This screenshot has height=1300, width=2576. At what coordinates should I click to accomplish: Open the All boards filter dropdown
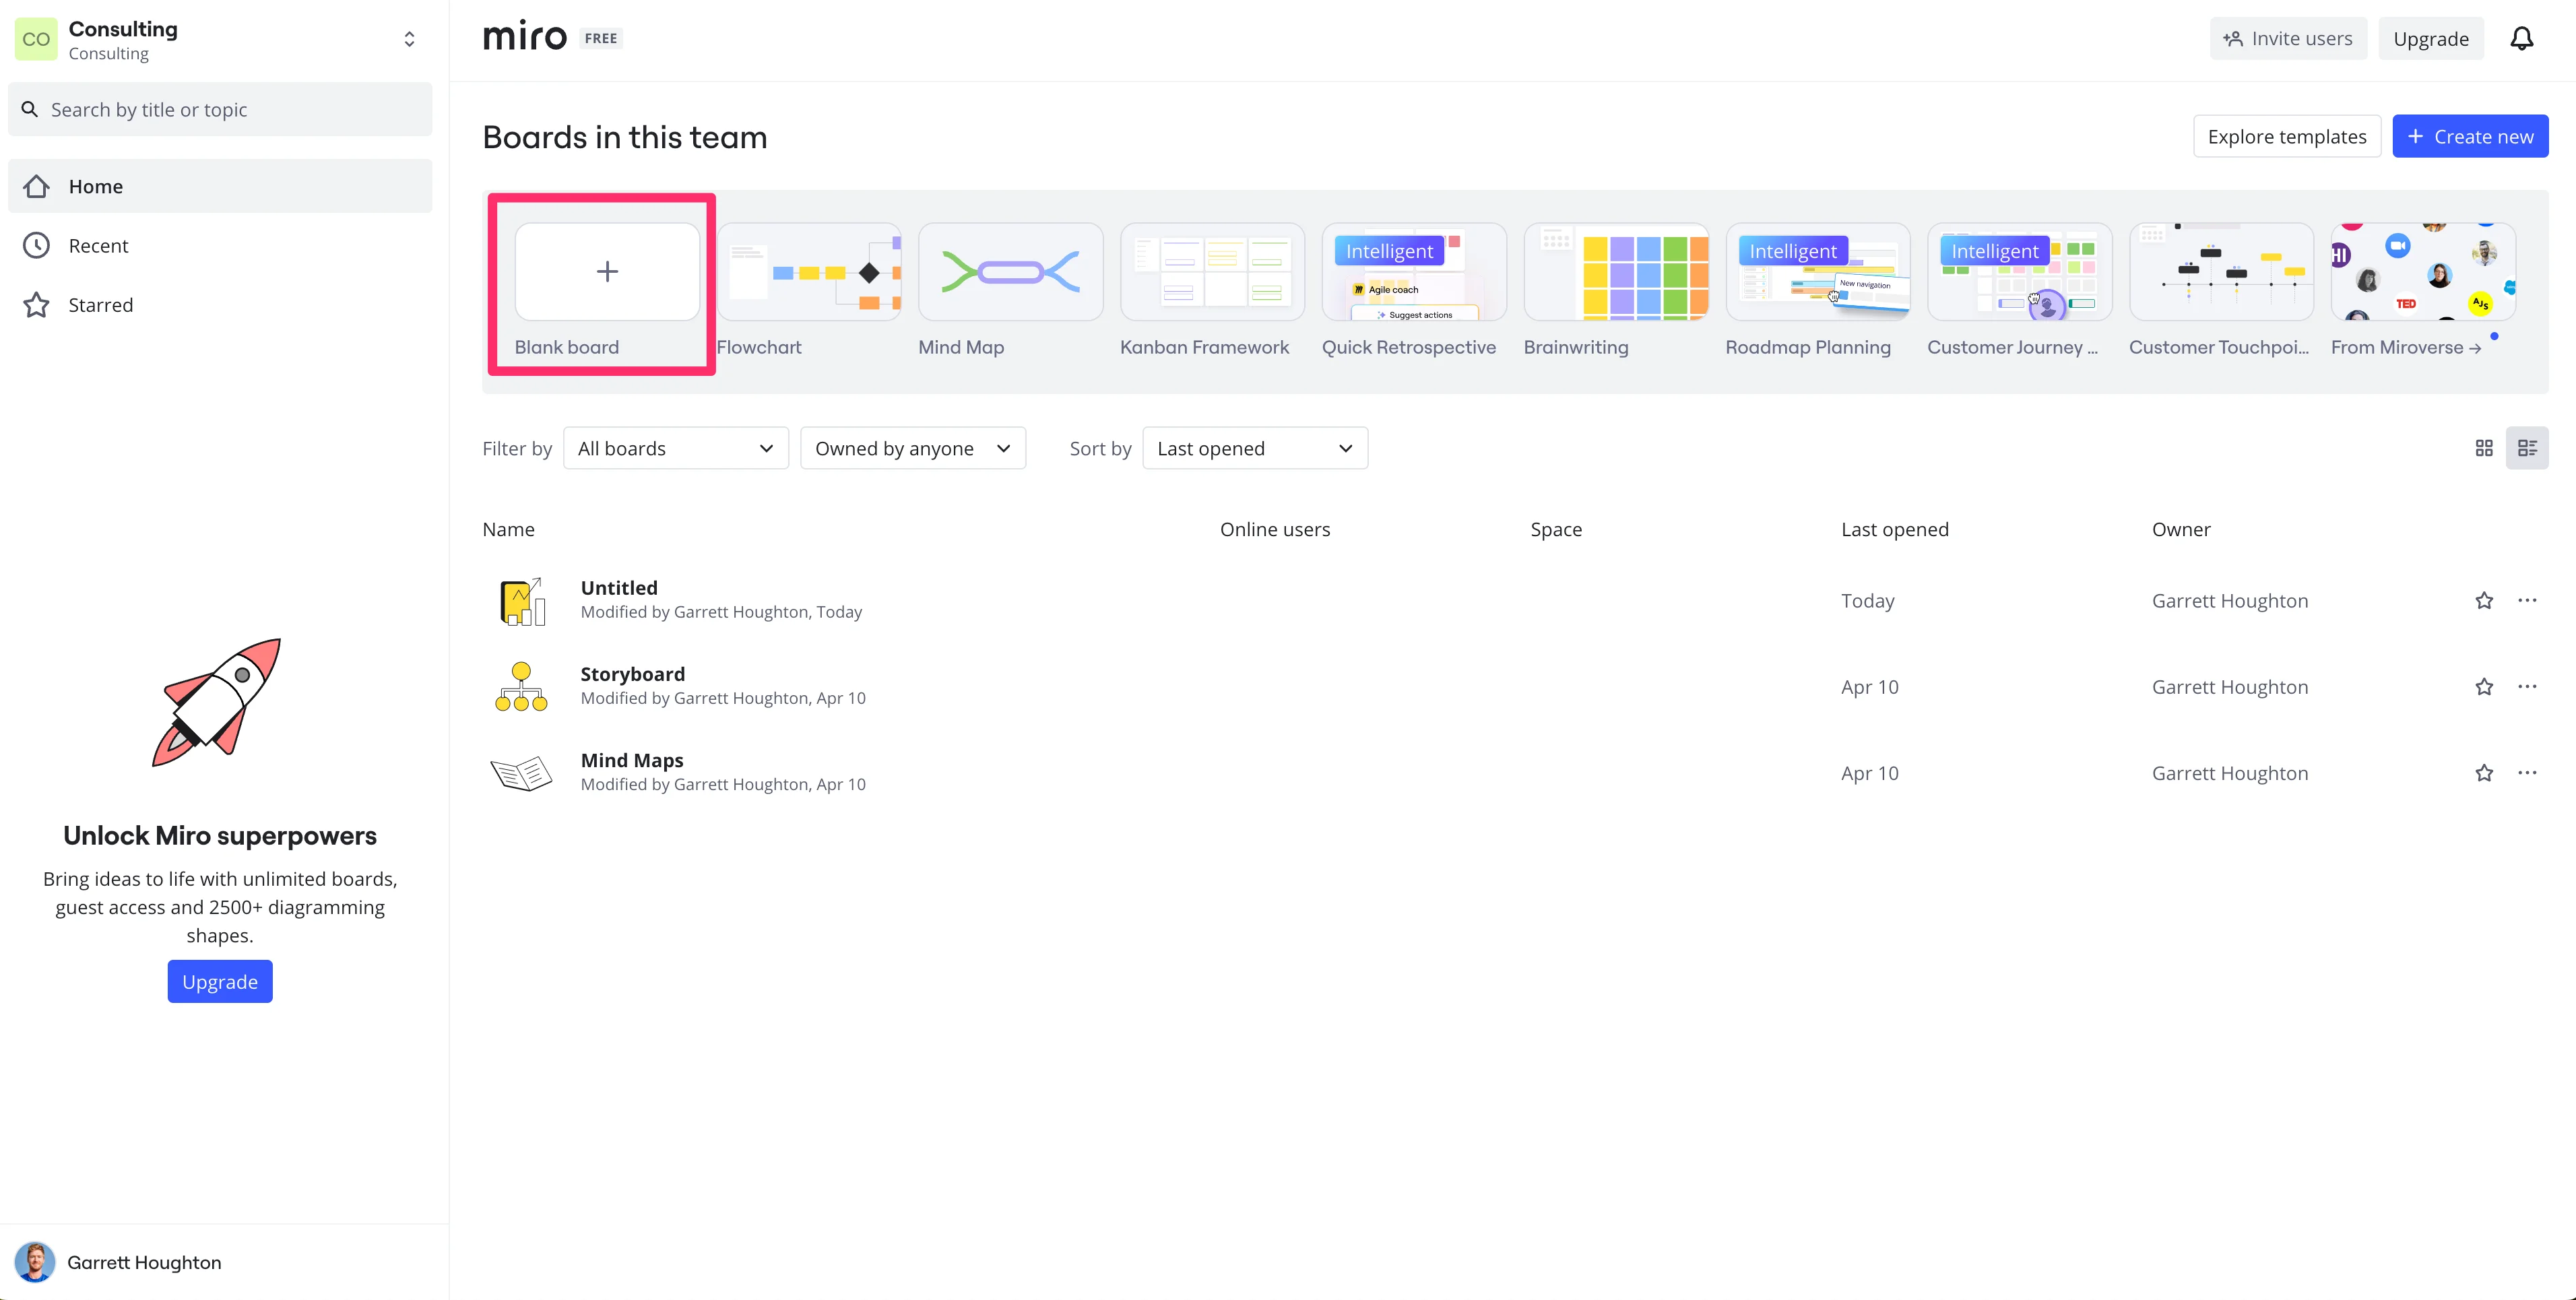tap(675, 448)
